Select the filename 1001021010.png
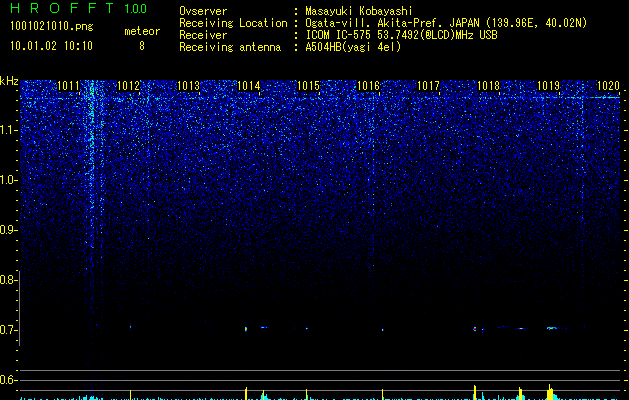 coord(52,26)
